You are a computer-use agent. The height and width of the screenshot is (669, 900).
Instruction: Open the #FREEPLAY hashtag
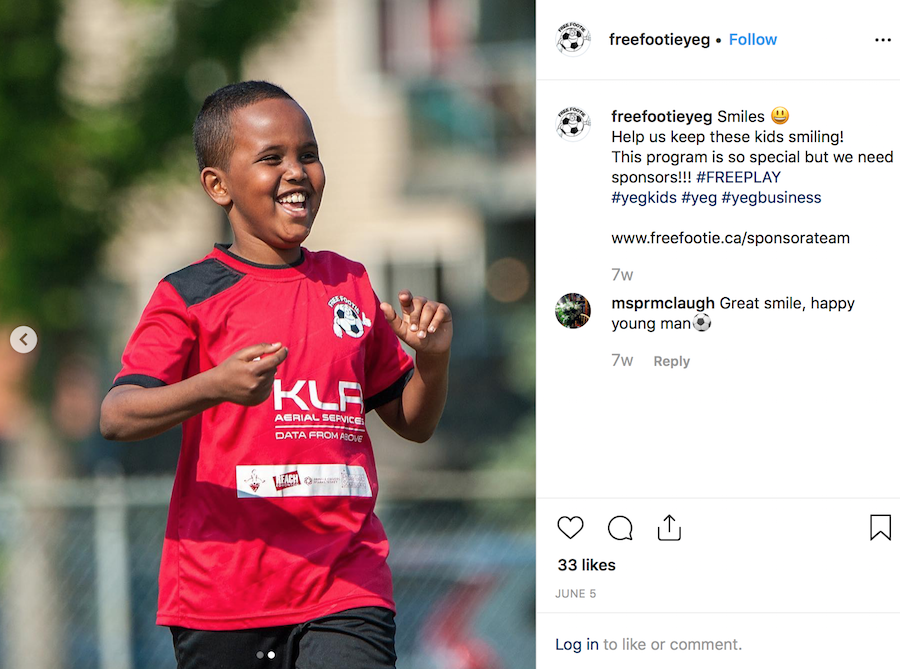tap(738, 177)
